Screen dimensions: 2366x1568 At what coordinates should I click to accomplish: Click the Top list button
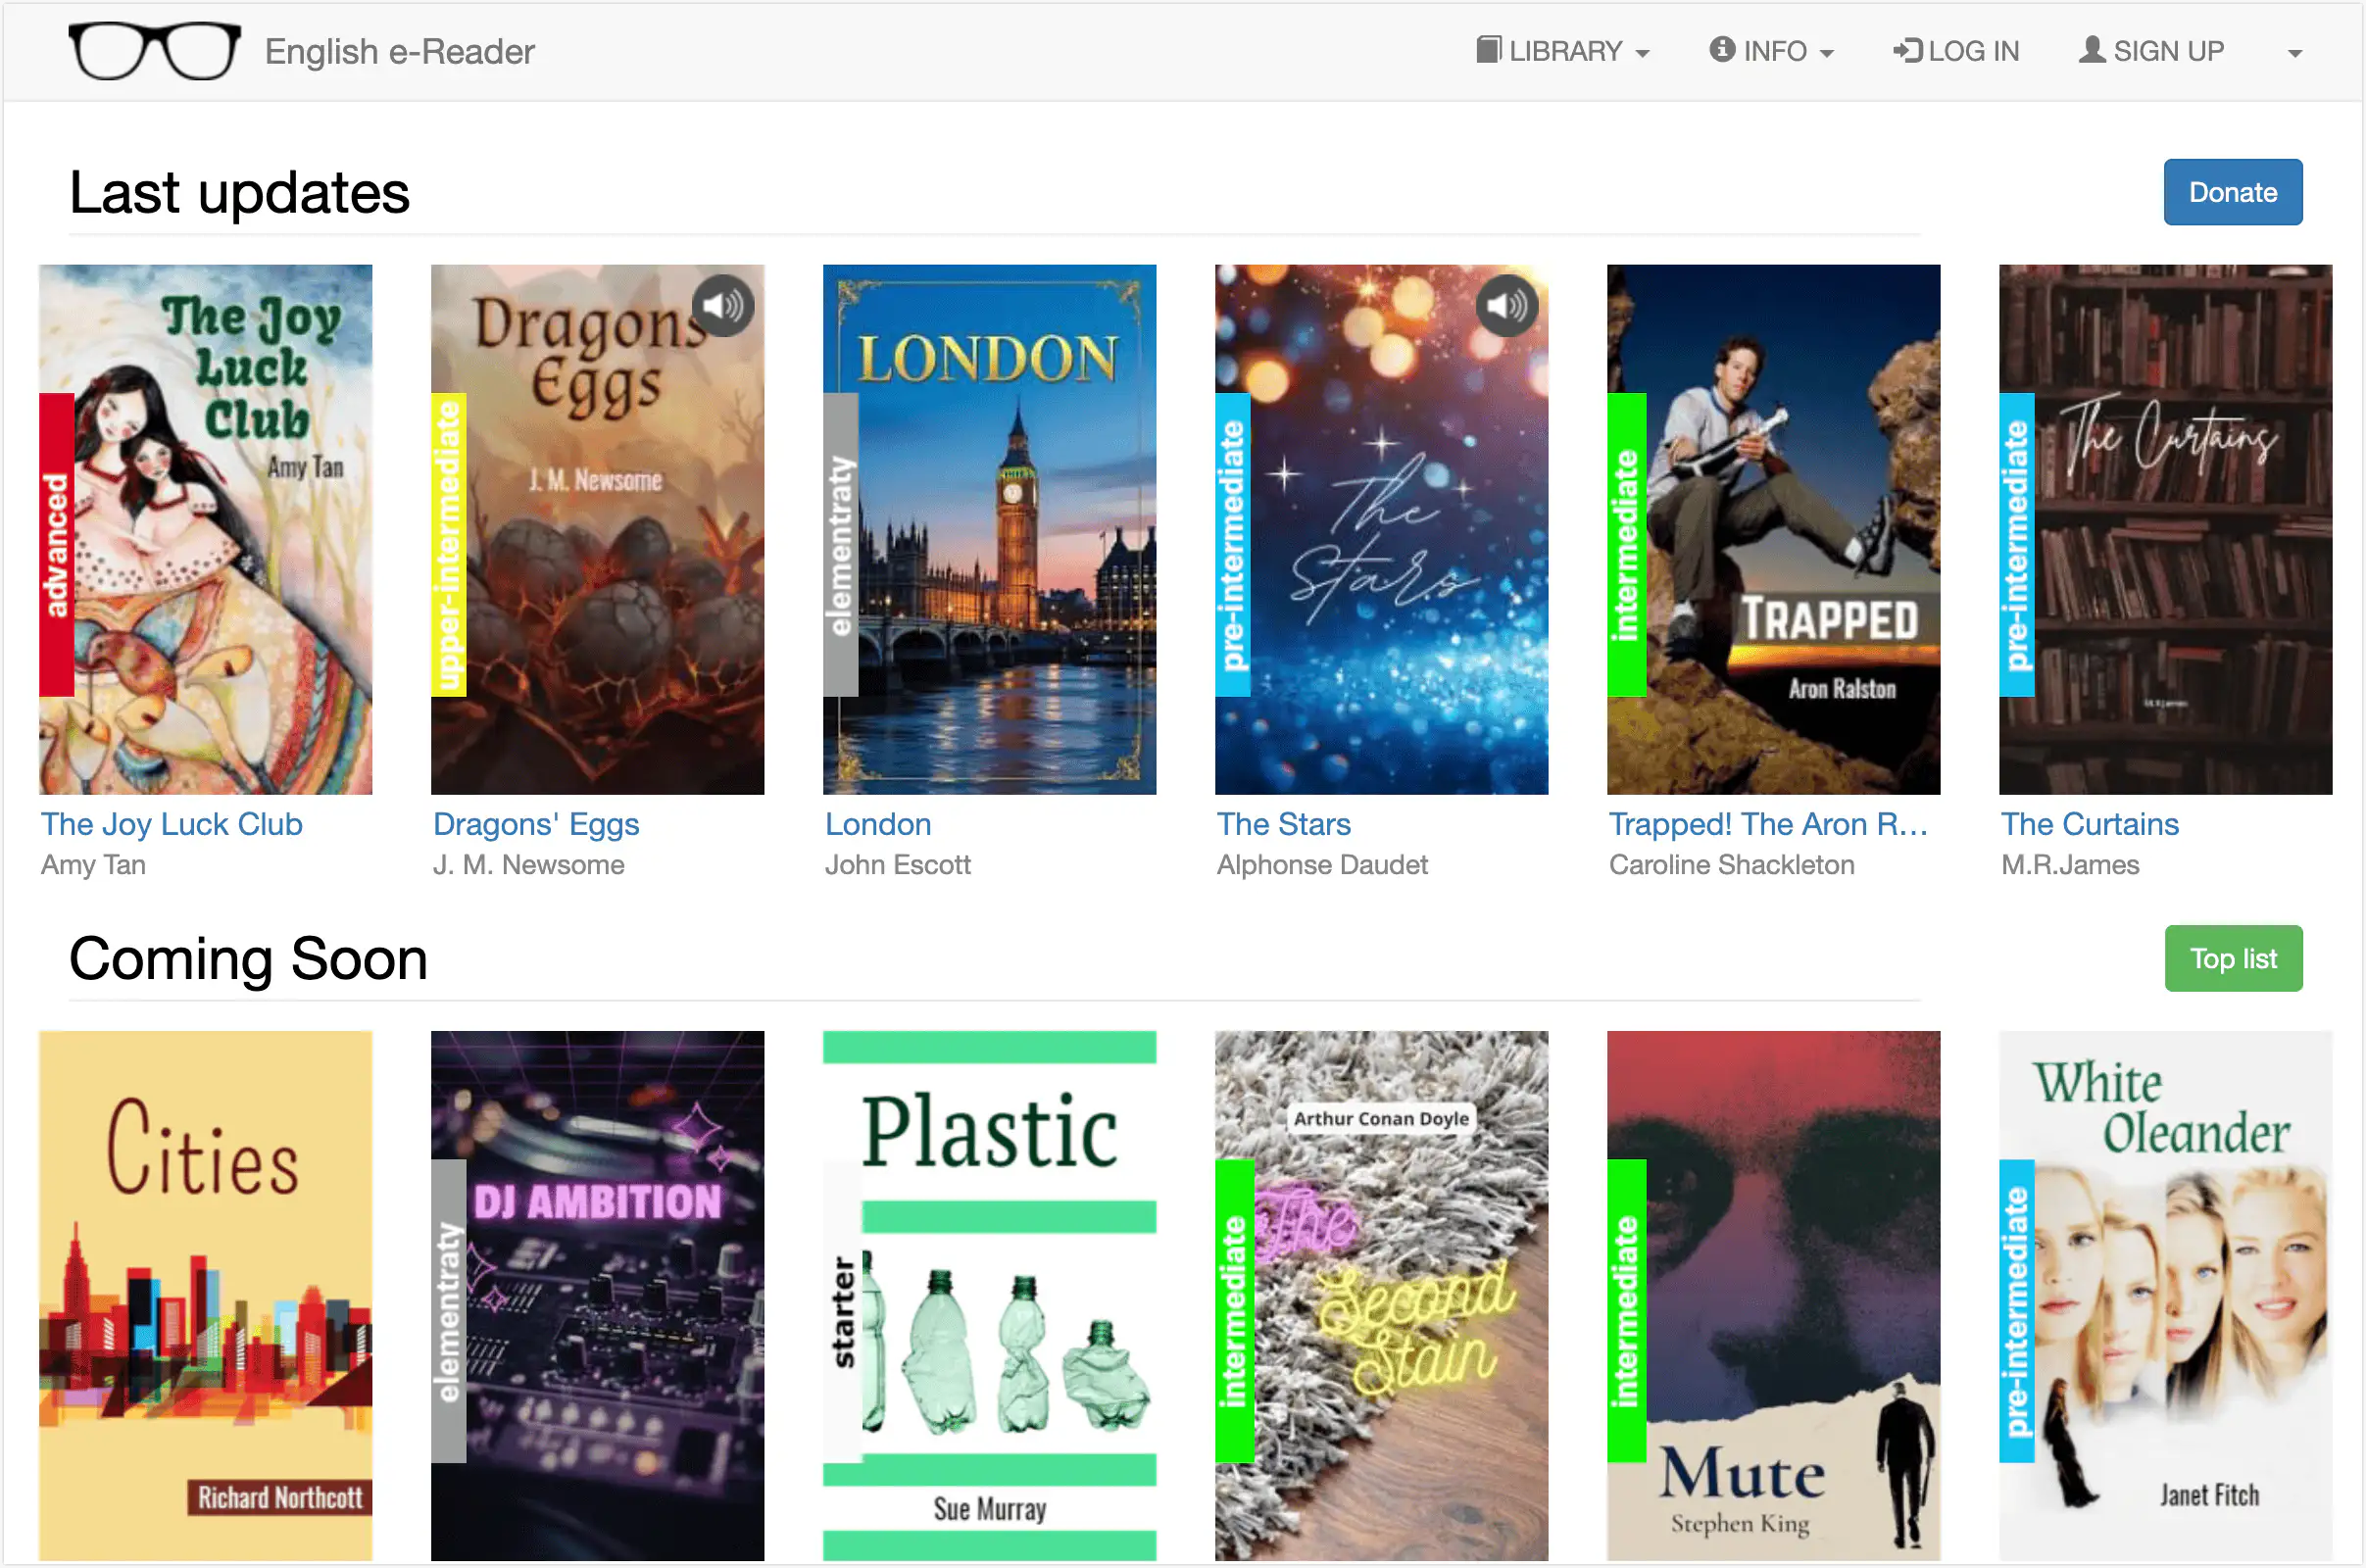click(2233, 958)
